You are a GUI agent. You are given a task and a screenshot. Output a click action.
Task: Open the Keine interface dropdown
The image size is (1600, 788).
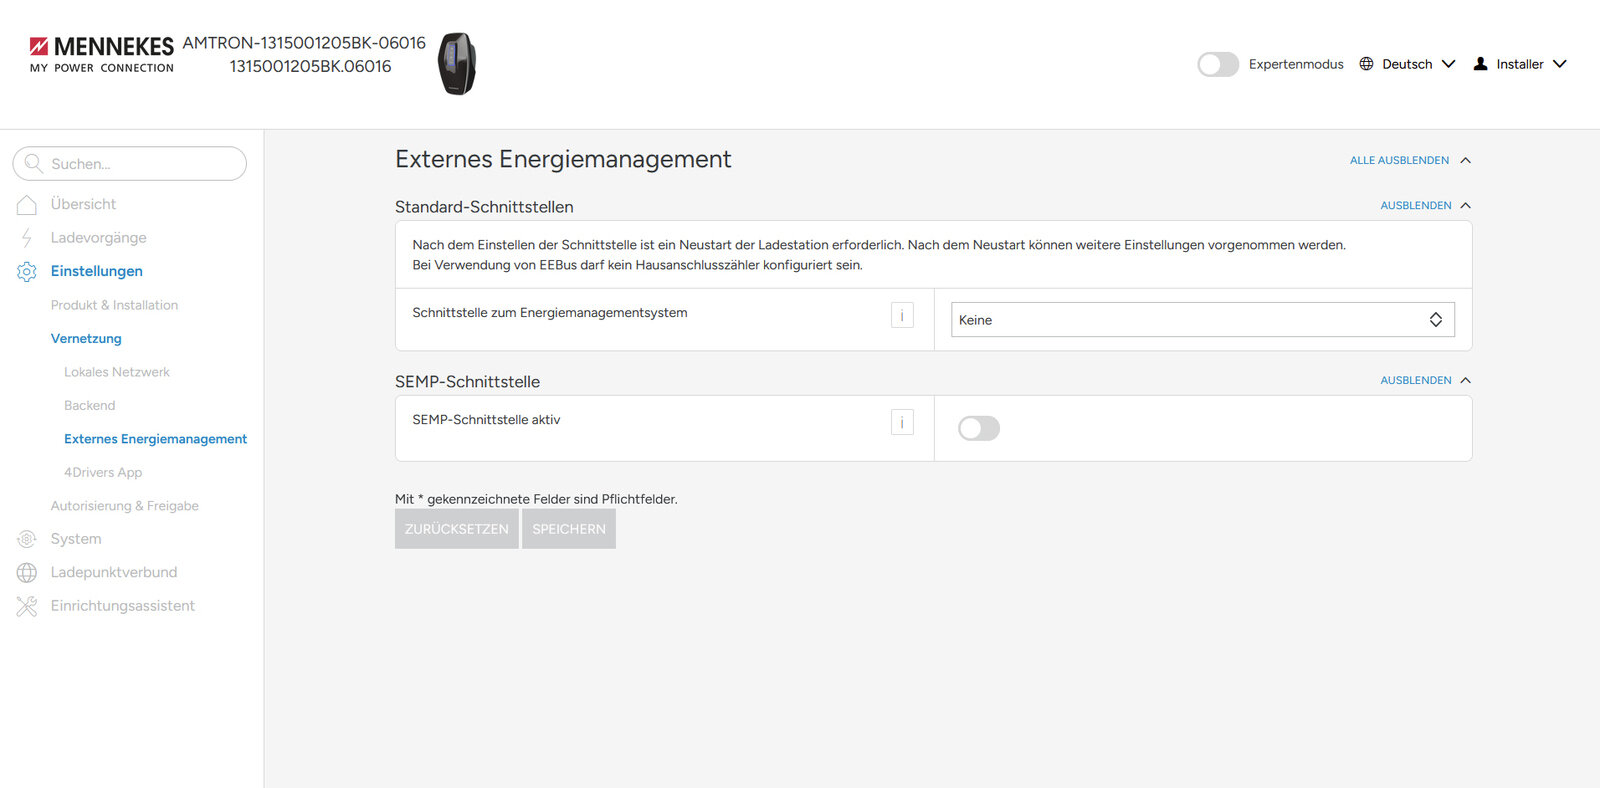[x=1203, y=320]
